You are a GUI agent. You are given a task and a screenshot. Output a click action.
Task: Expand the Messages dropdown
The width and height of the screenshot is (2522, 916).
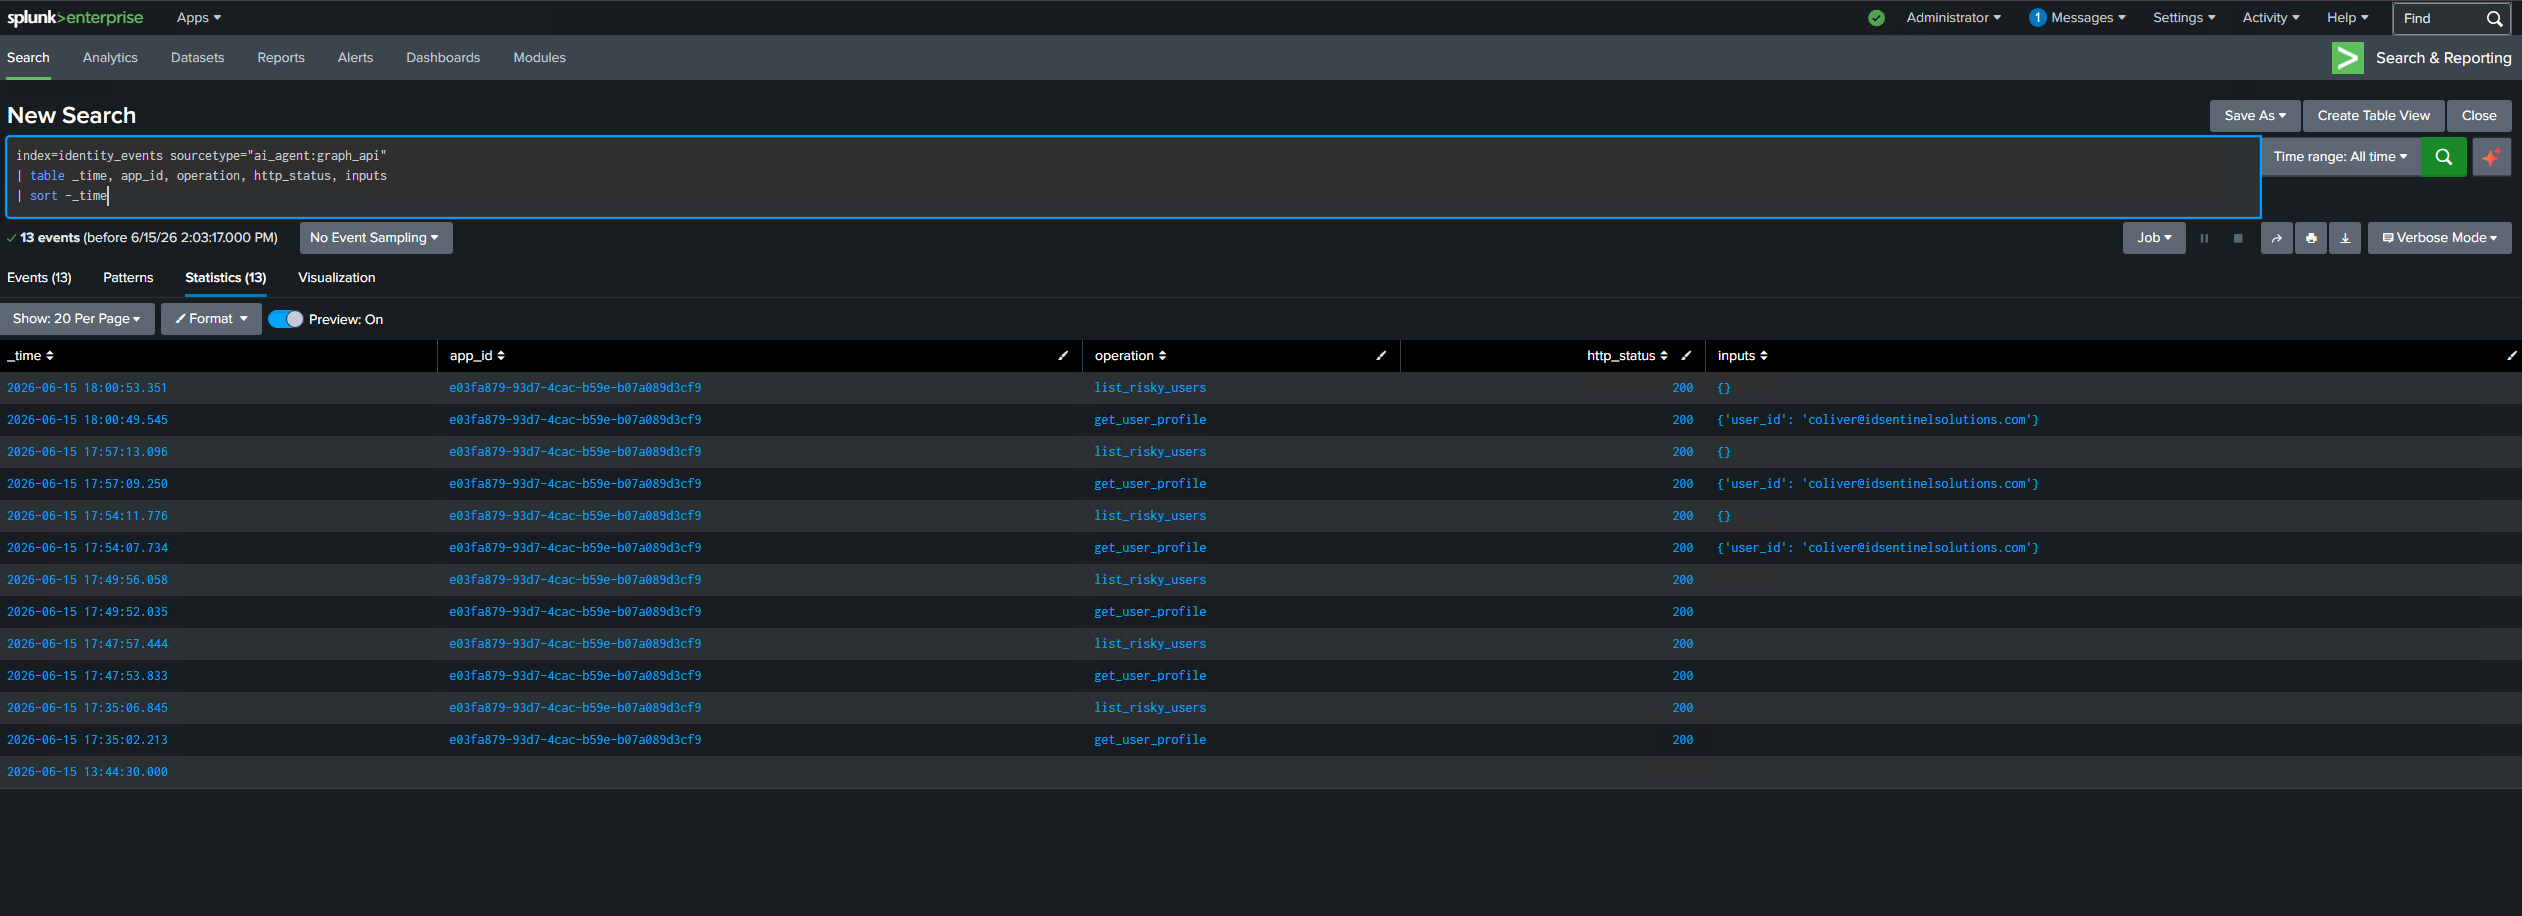2088,18
